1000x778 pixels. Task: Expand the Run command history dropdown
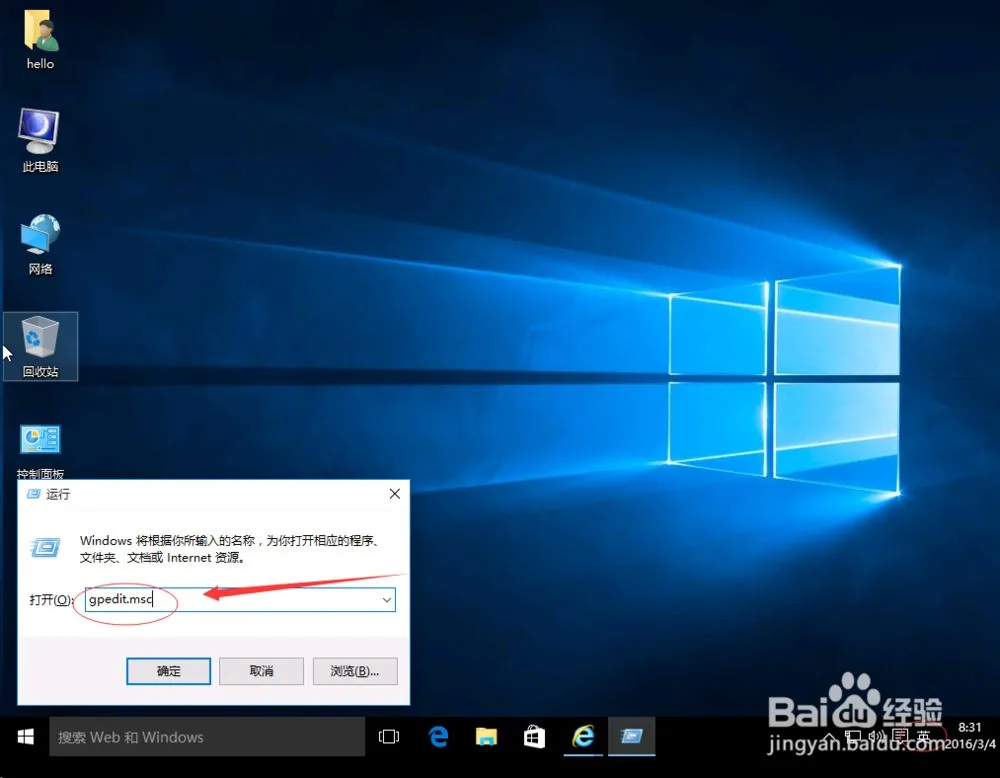[x=387, y=599]
